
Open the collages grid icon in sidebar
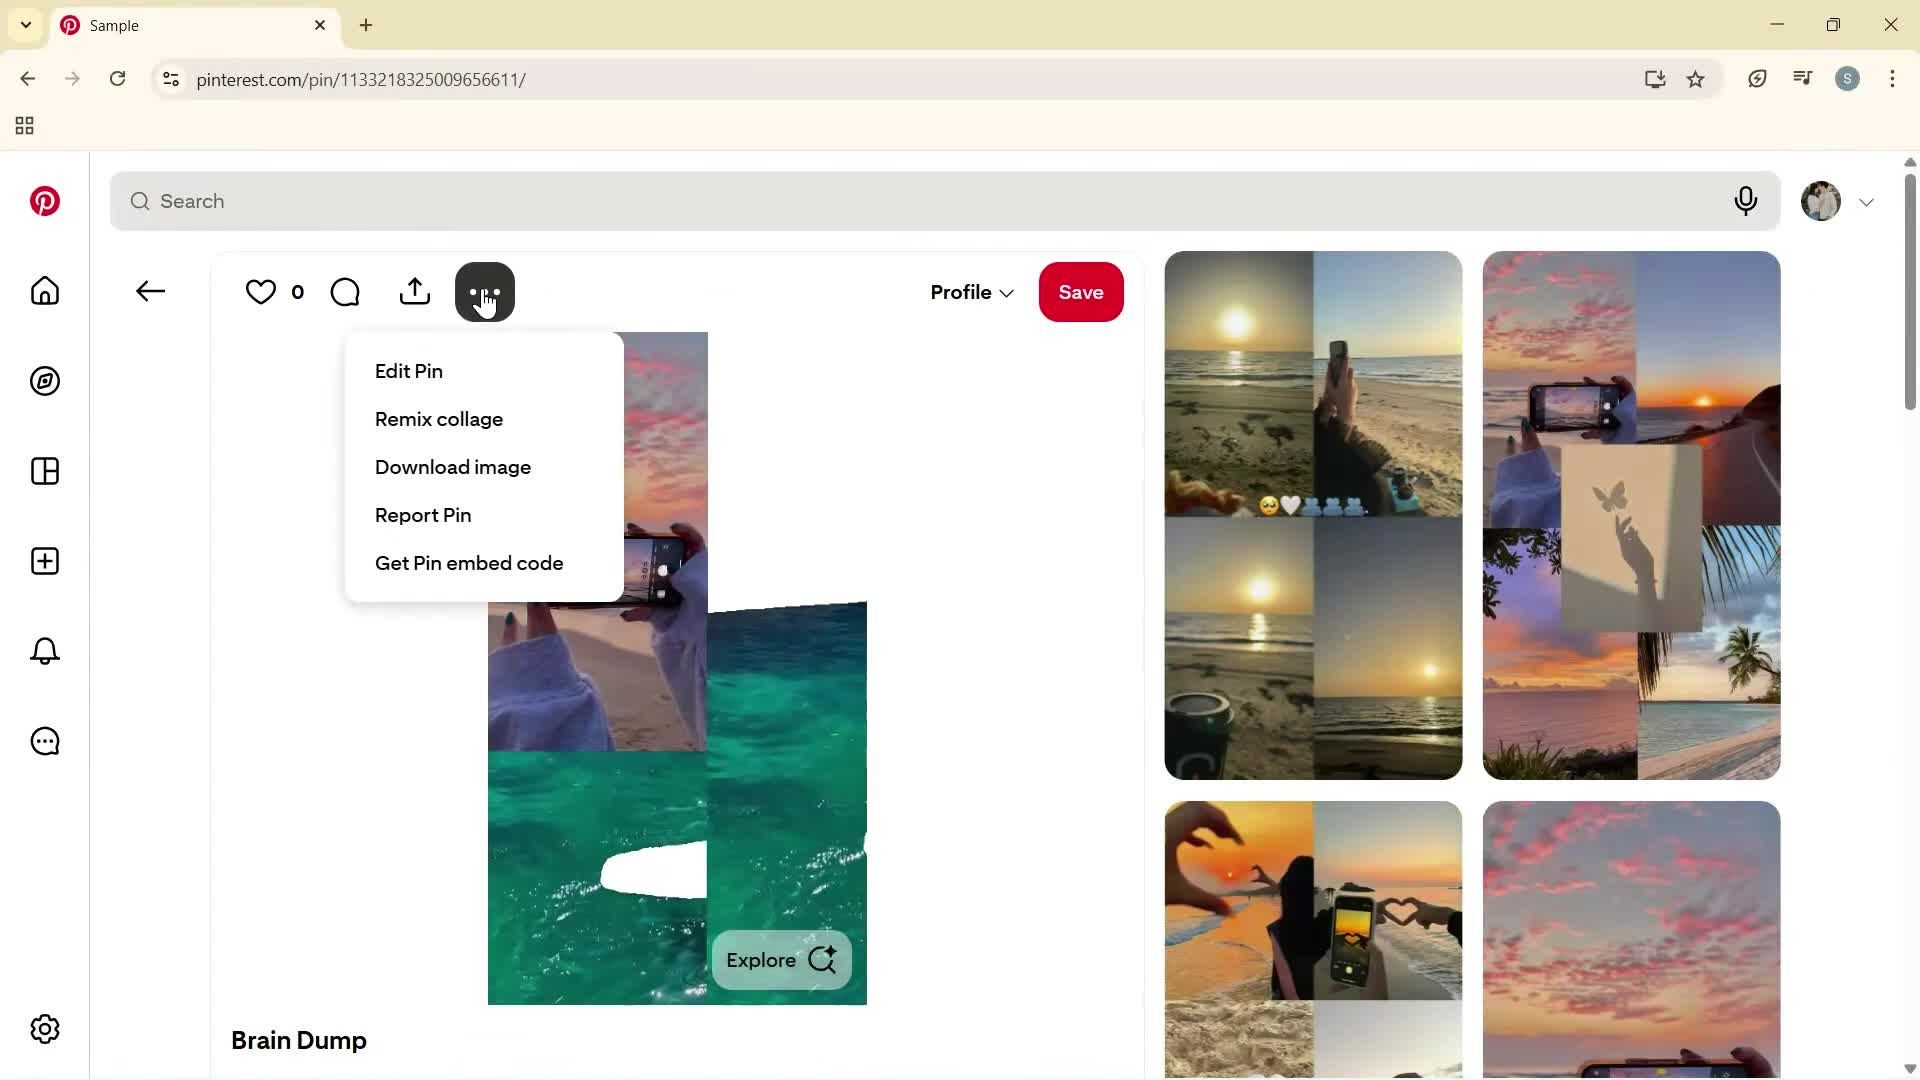tap(44, 471)
